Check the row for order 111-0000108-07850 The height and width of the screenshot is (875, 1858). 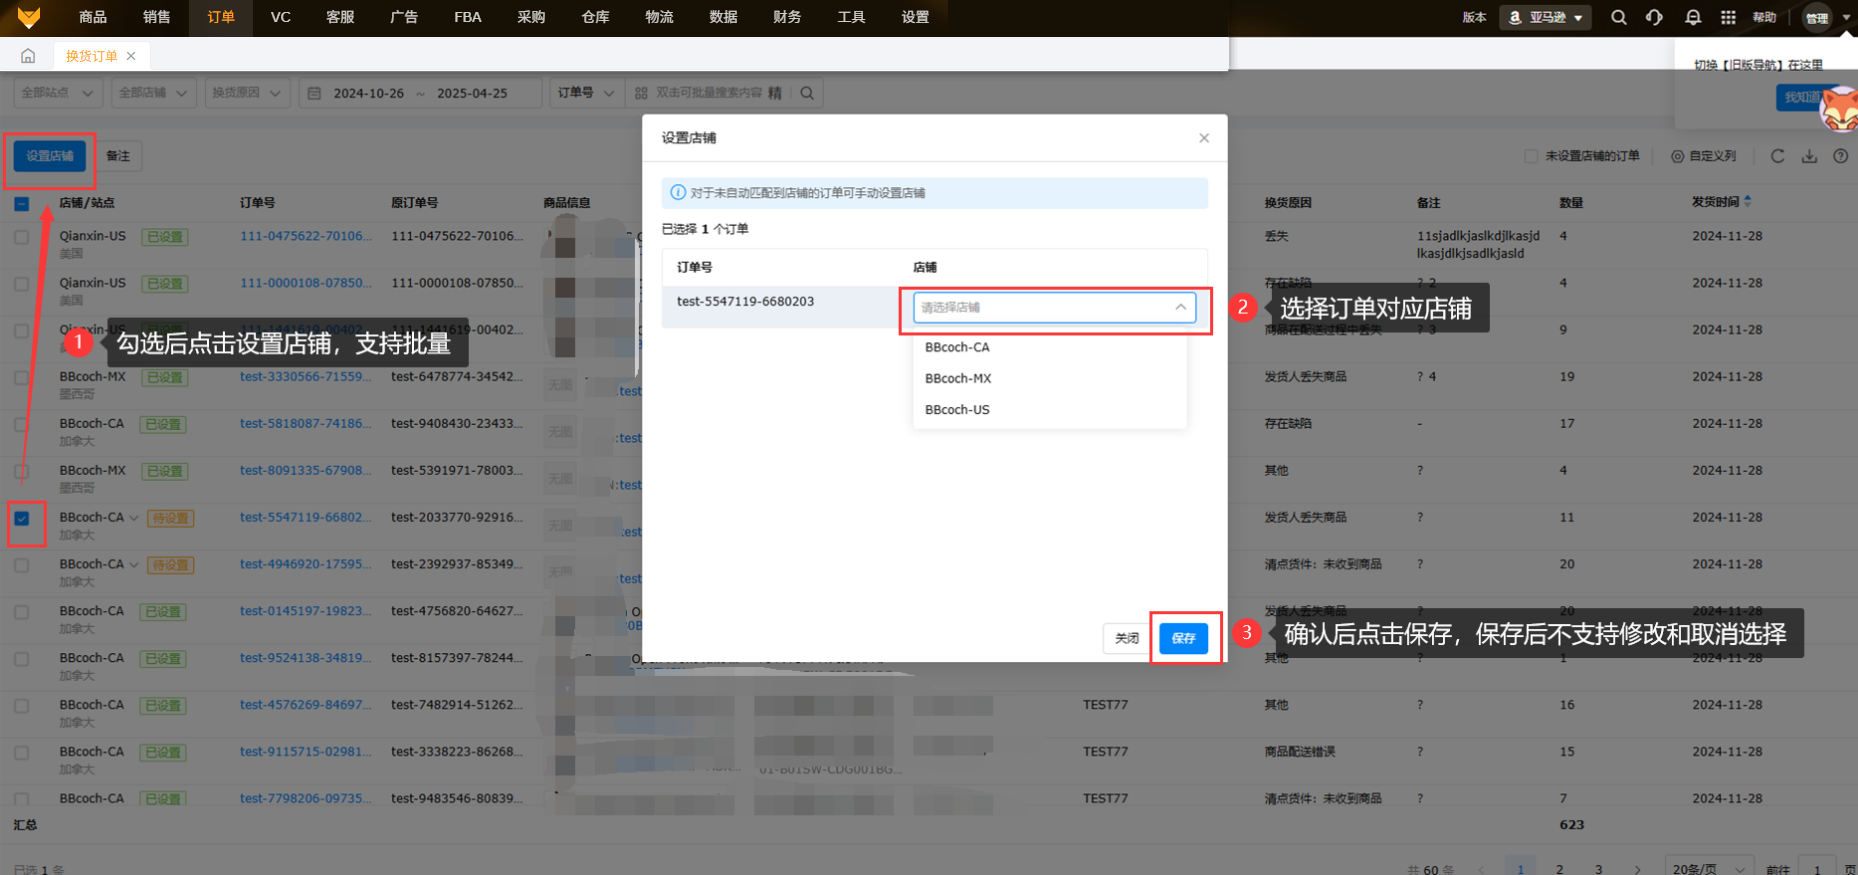pyautogui.click(x=22, y=284)
